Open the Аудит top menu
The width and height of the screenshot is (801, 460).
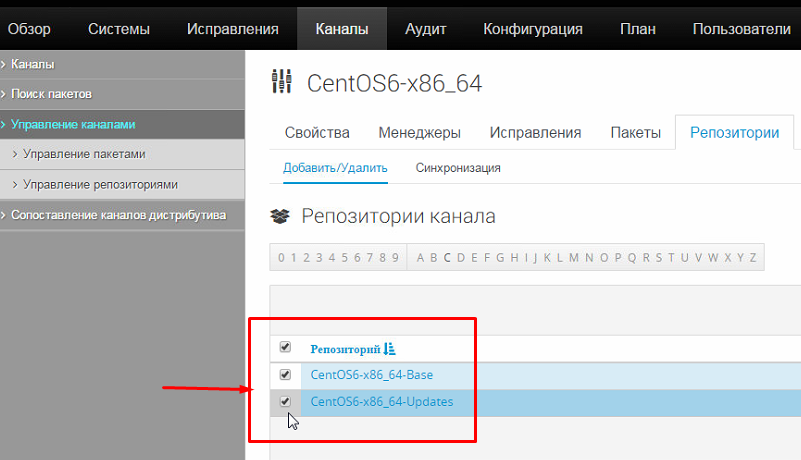click(425, 29)
